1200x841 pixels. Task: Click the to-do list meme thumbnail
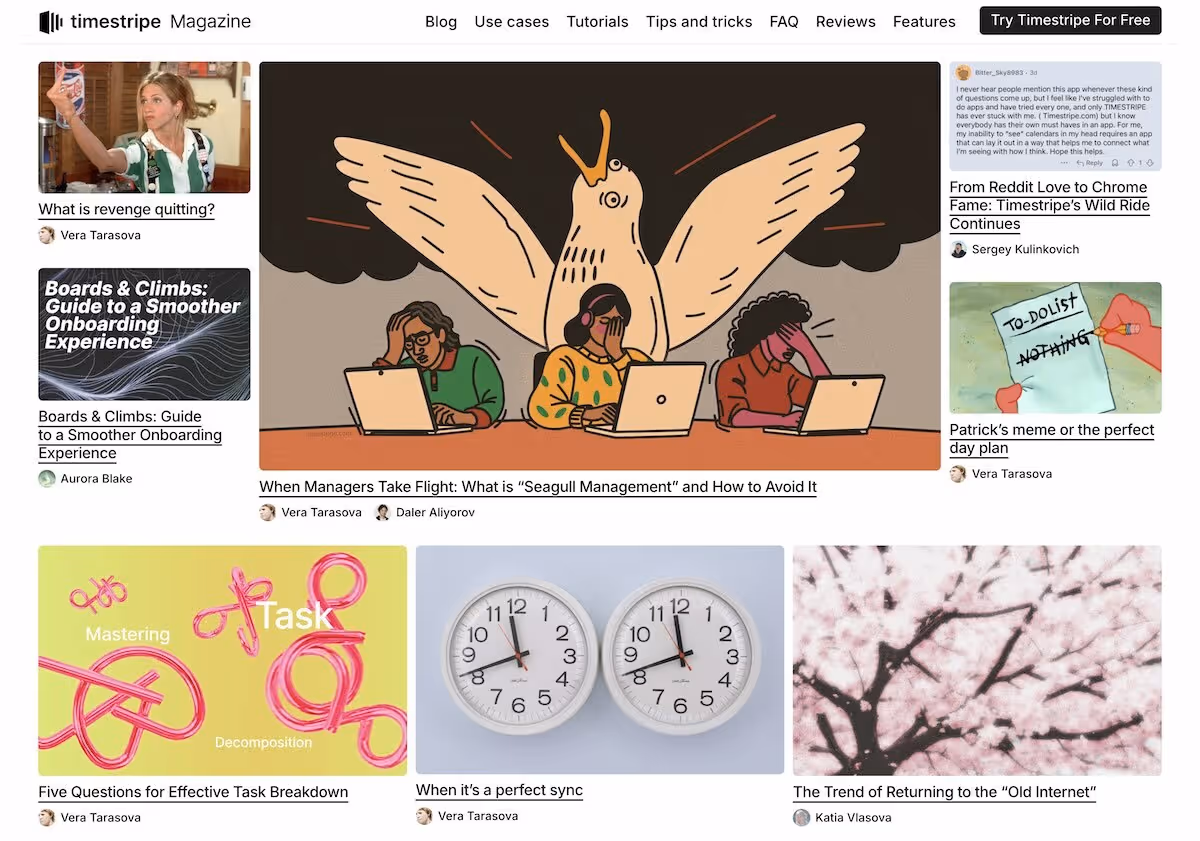(x=1056, y=348)
